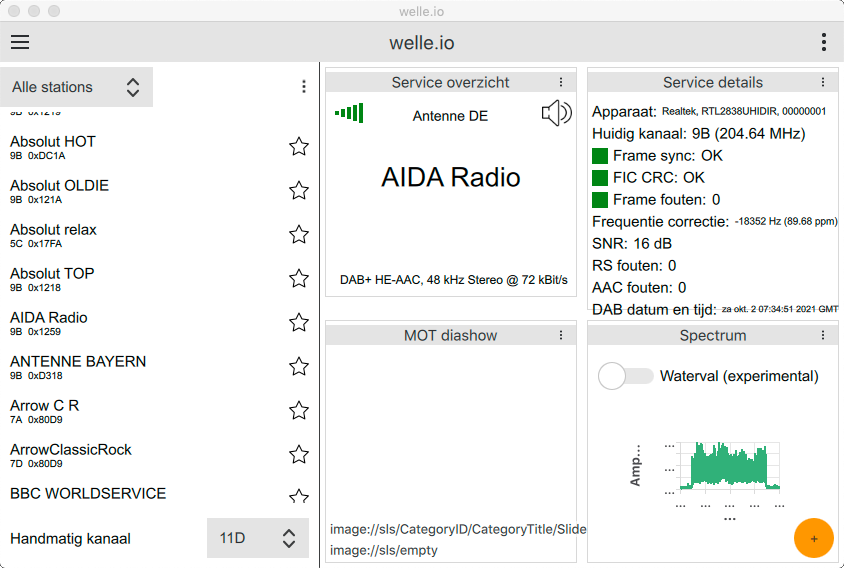Image resolution: width=844 pixels, height=568 pixels.
Task: Click the DAB datum en tijd value
Action: (779, 309)
